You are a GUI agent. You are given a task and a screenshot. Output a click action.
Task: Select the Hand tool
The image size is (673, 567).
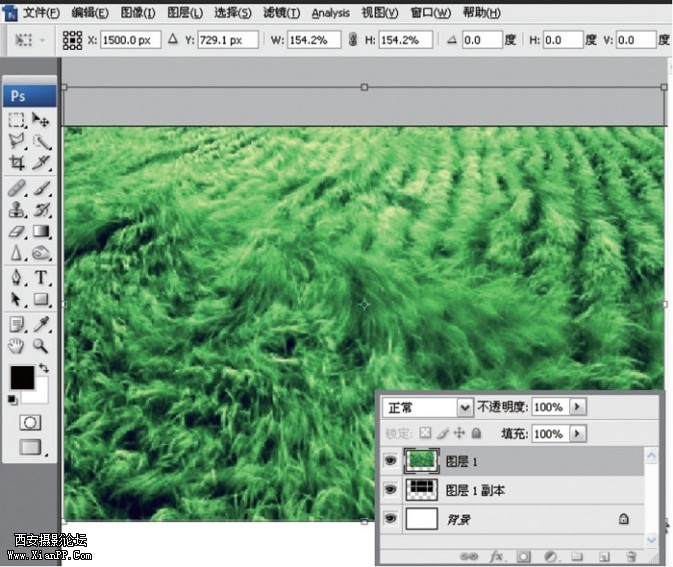click(x=17, y=346)
